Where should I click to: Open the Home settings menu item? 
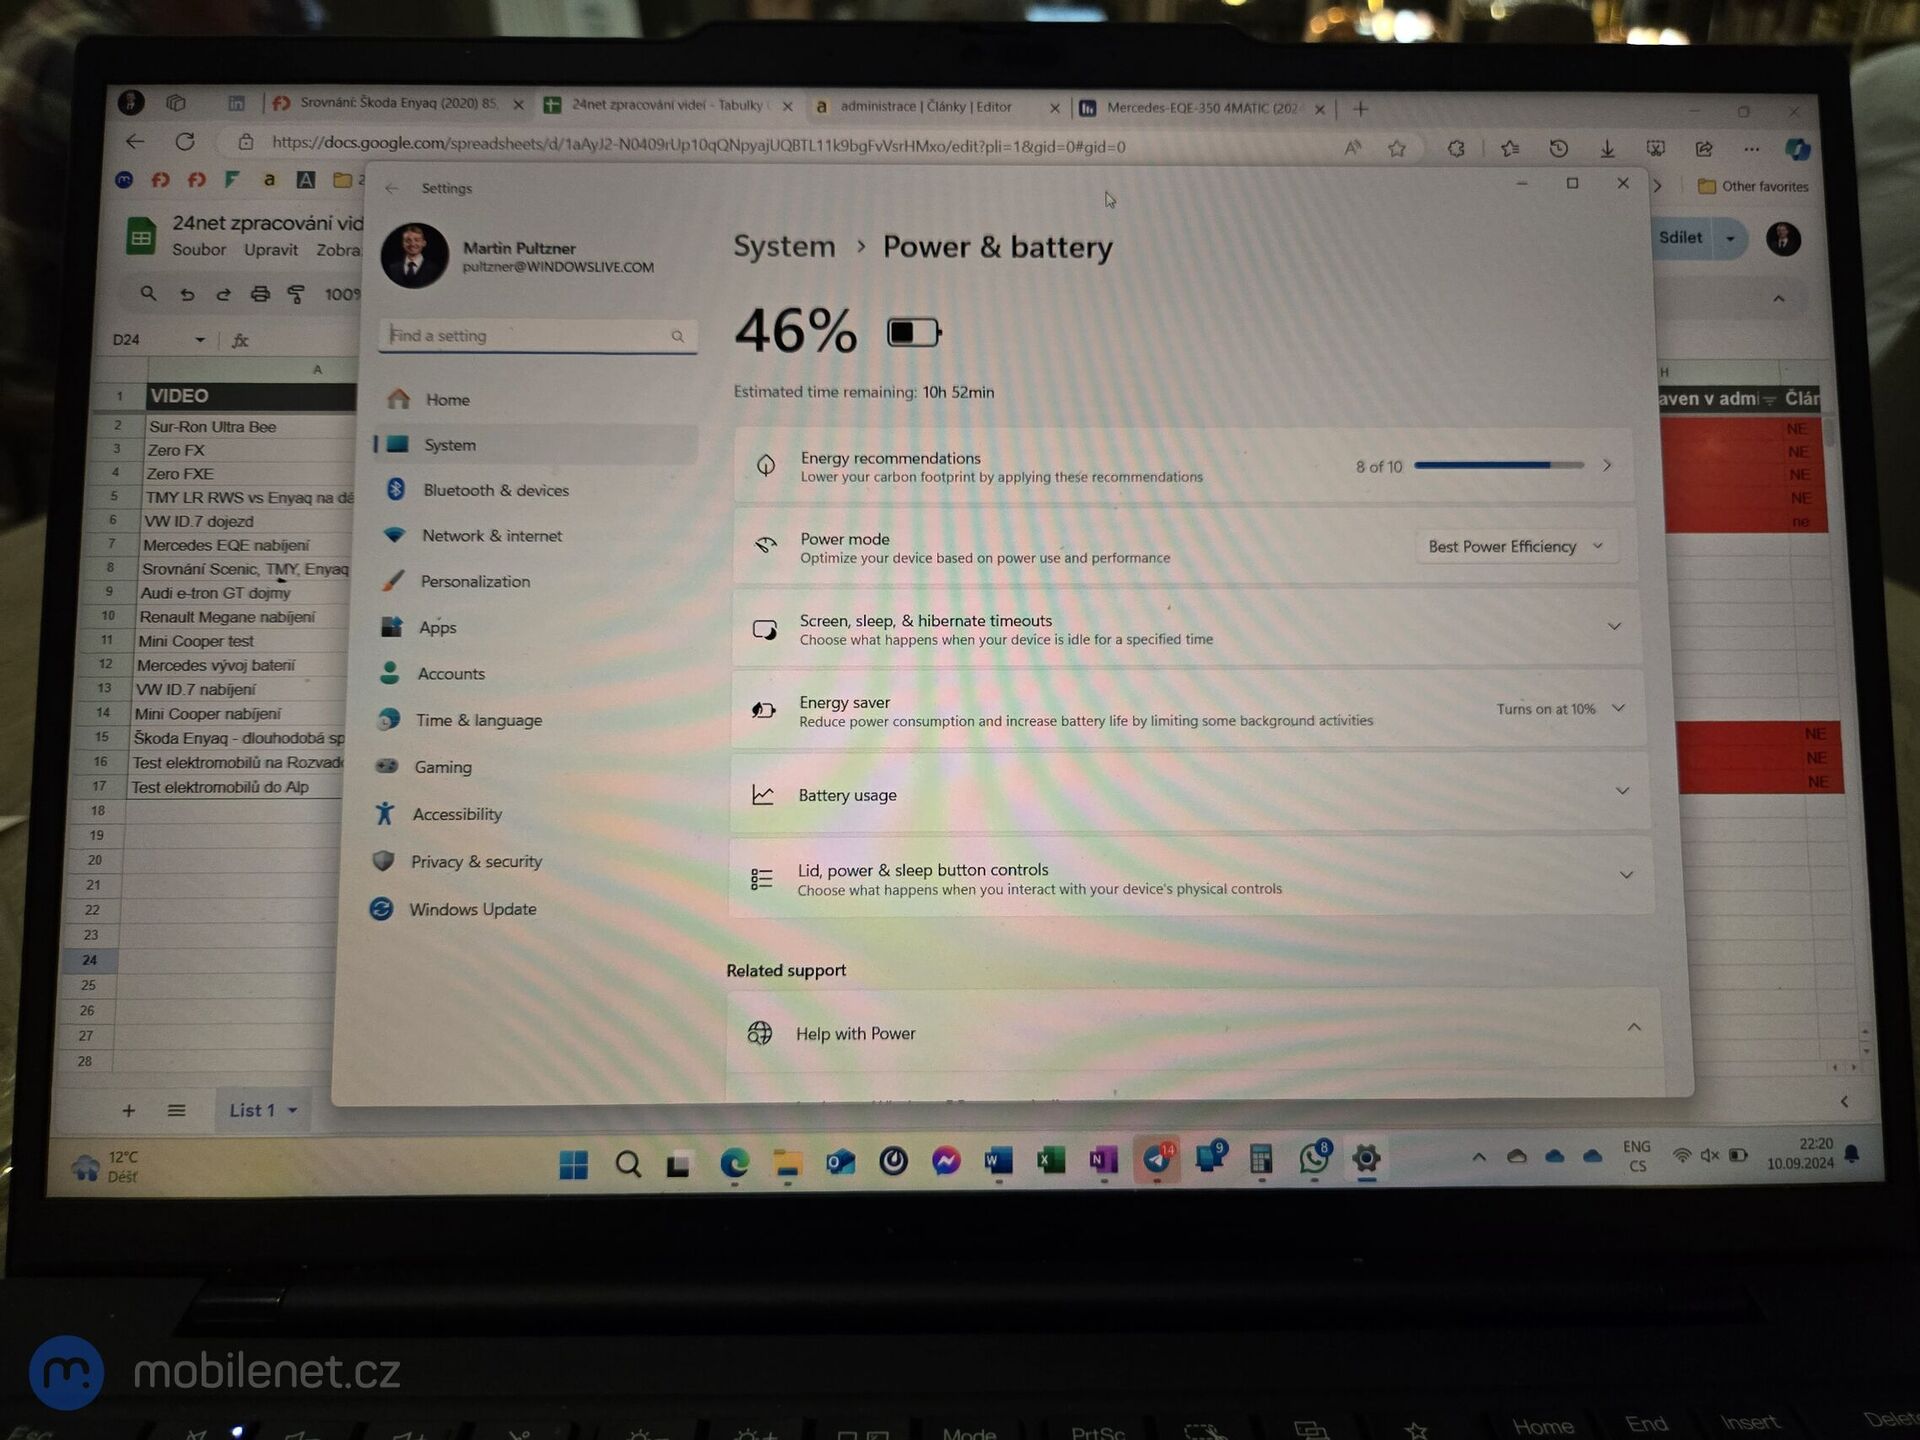click(447, 398)
